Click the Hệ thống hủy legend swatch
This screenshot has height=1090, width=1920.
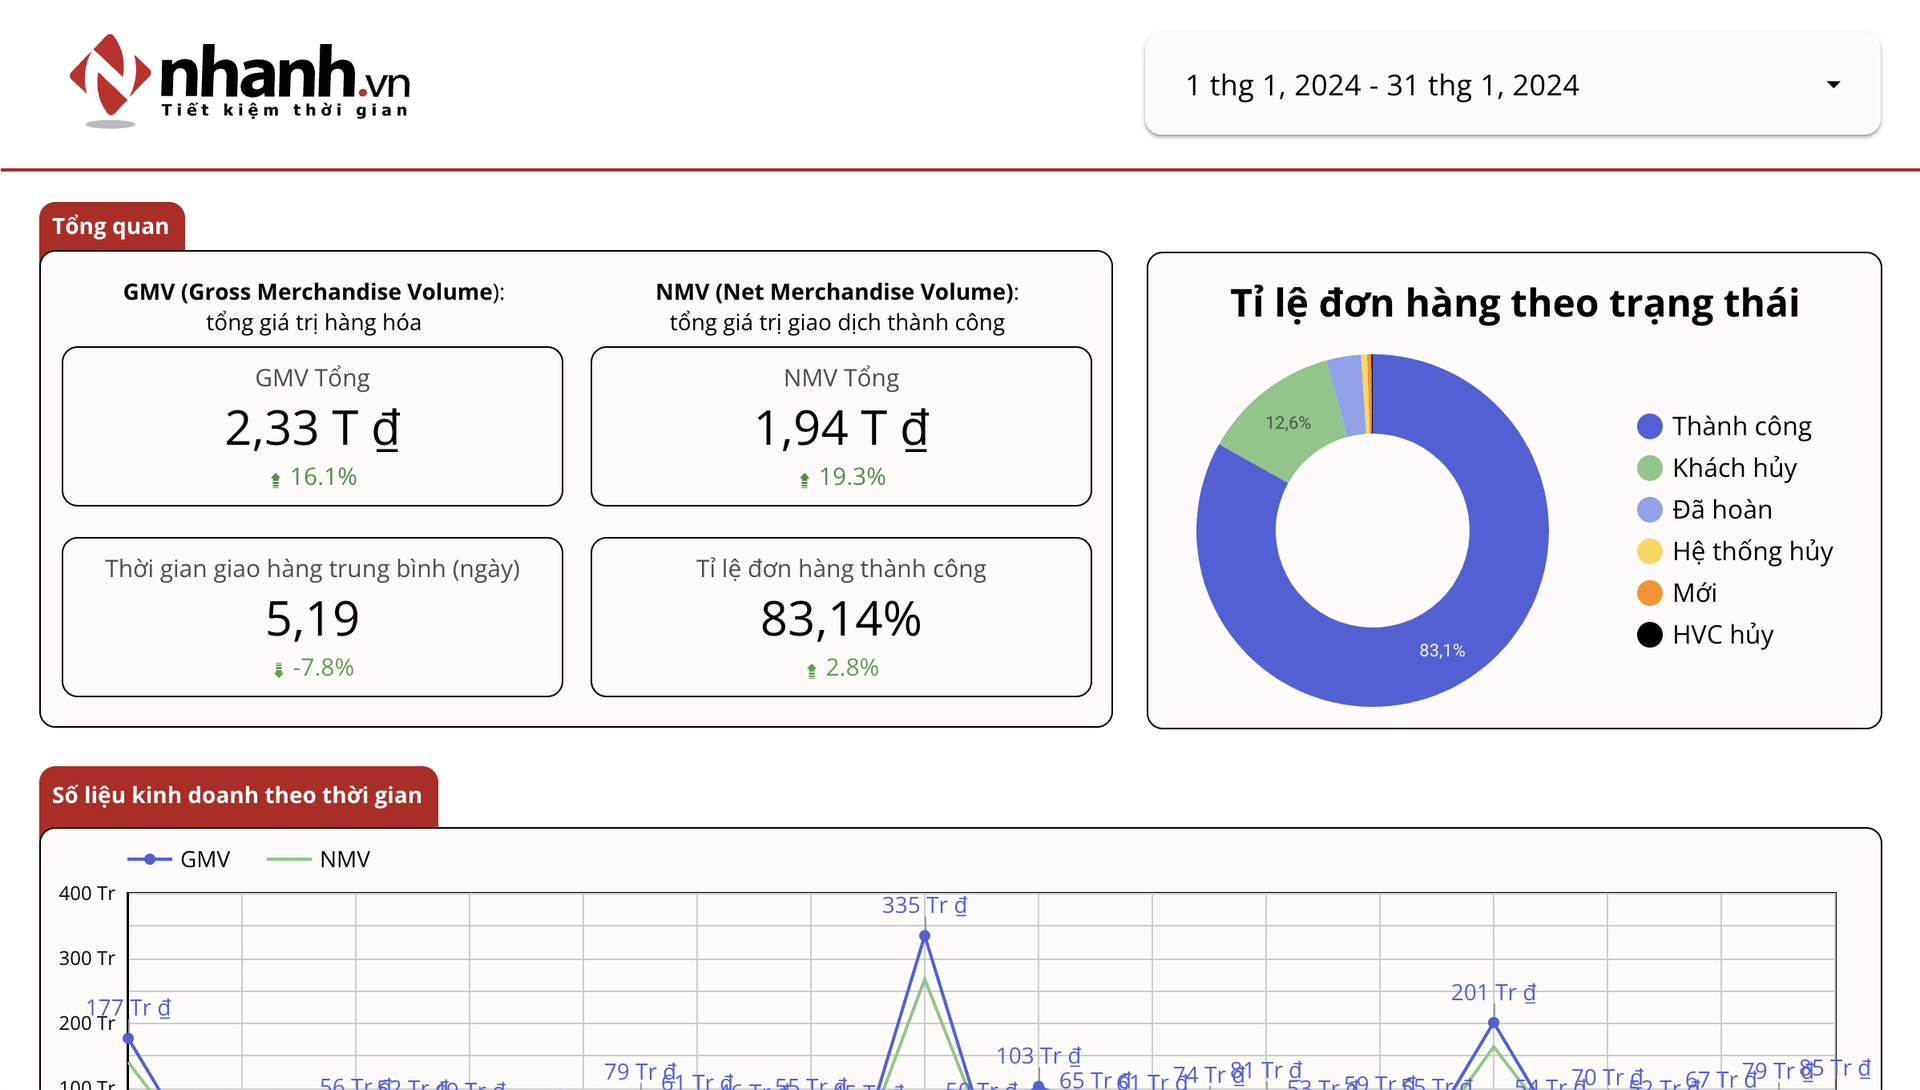(x=1649, y=552)
